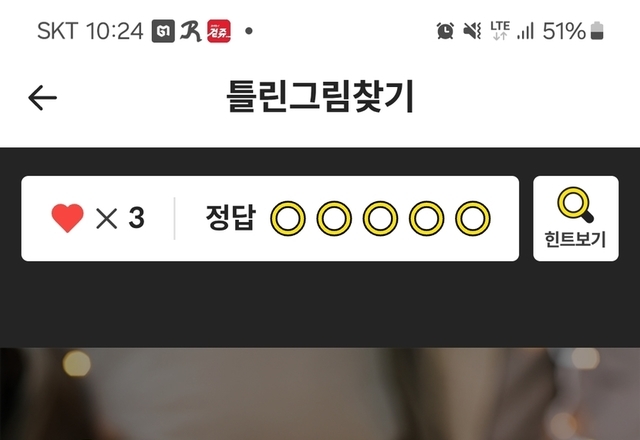Tap the lives count number 3
640x440 pixels.
137,218
